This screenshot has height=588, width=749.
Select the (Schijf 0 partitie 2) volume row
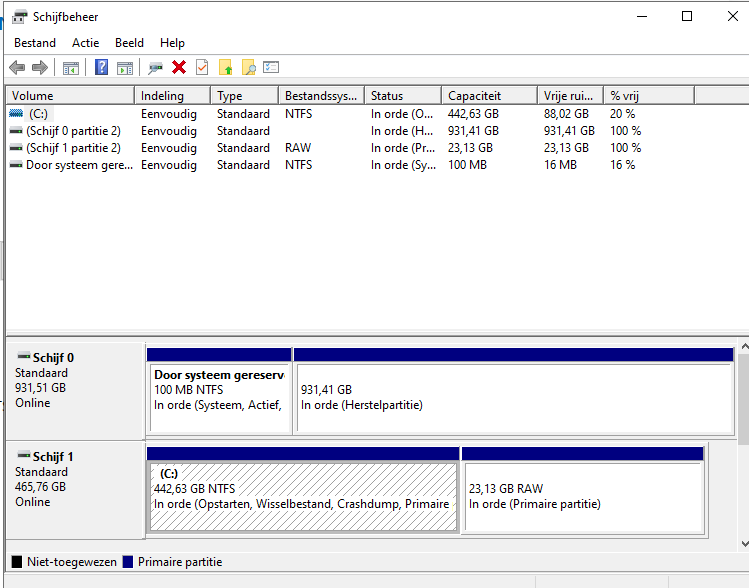click(352, 131)
